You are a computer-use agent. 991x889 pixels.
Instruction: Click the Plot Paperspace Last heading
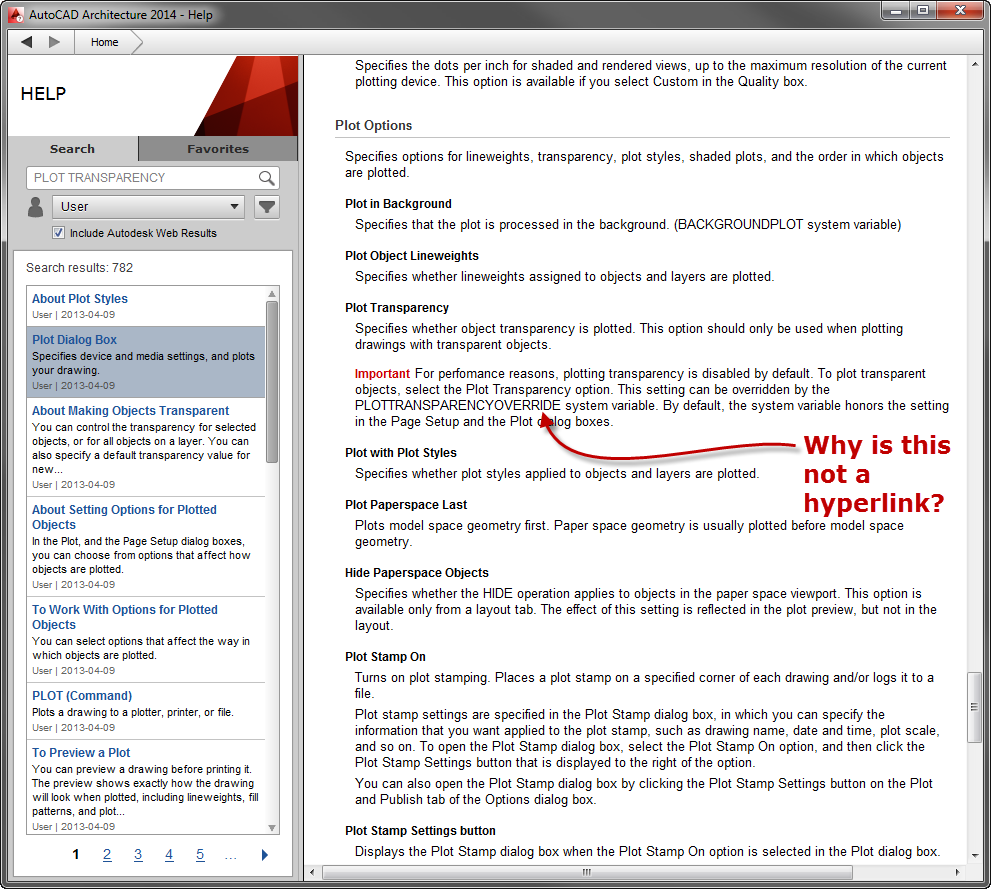point(406,505)
